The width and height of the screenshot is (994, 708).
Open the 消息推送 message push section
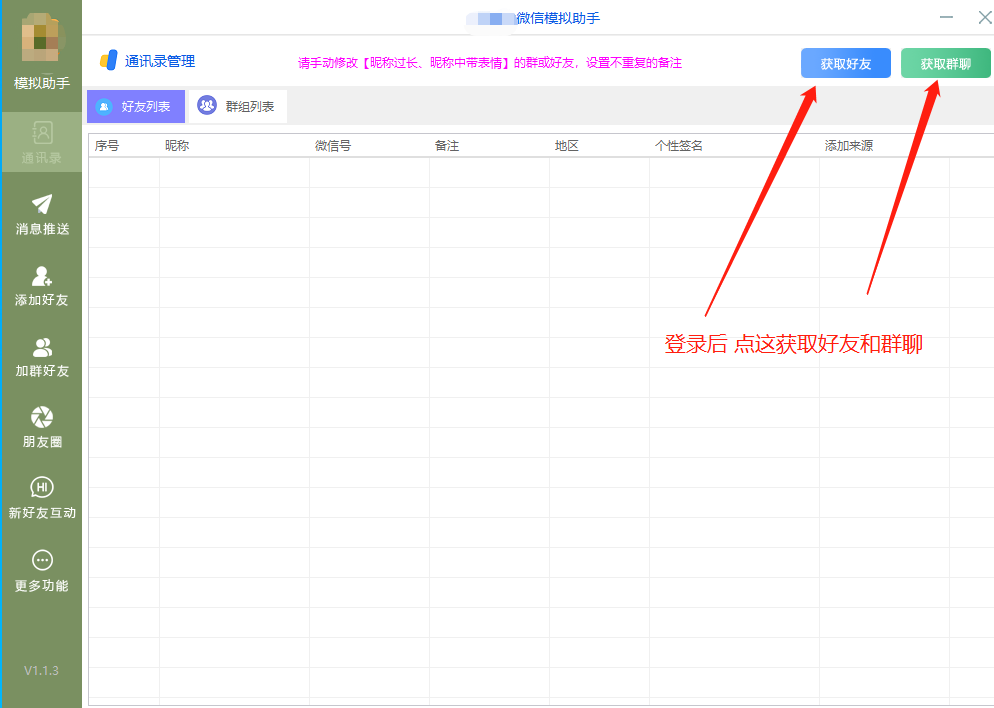point(42,215)
